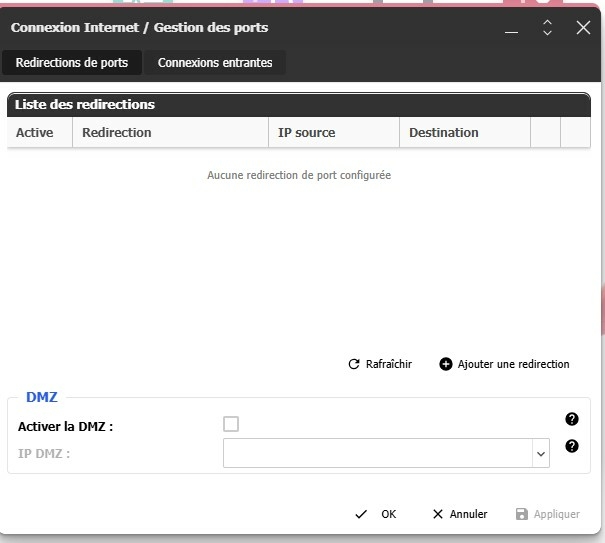Minimize the Gestion des ports window

coord(512,29)
